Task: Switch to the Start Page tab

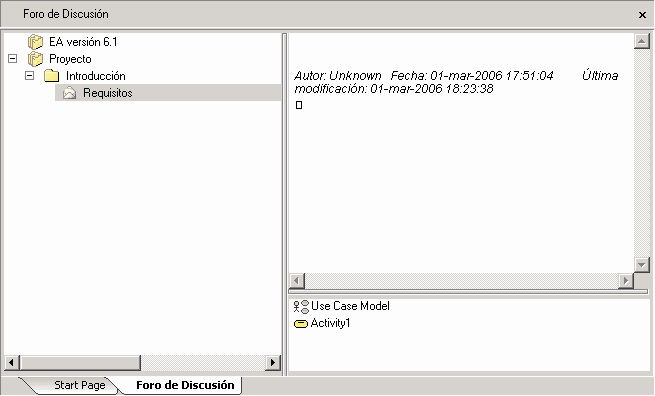Action: [x=79, y=385]
